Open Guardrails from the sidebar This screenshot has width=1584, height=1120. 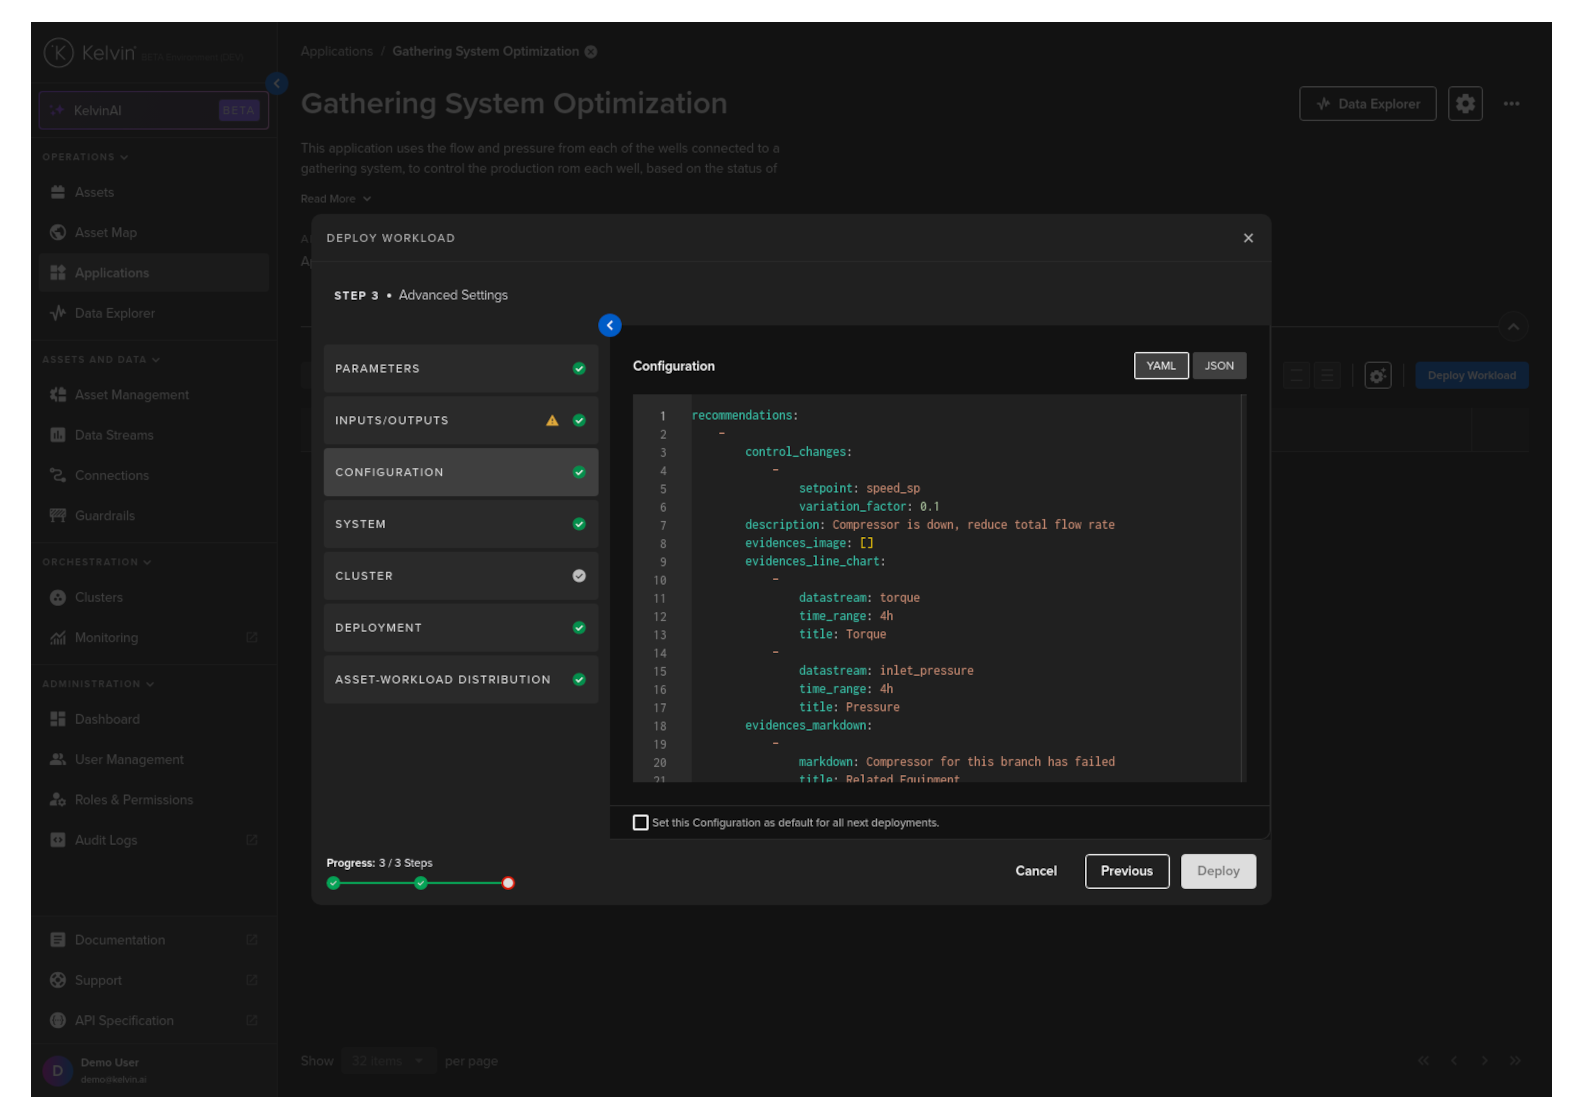(x=104, y=516)
